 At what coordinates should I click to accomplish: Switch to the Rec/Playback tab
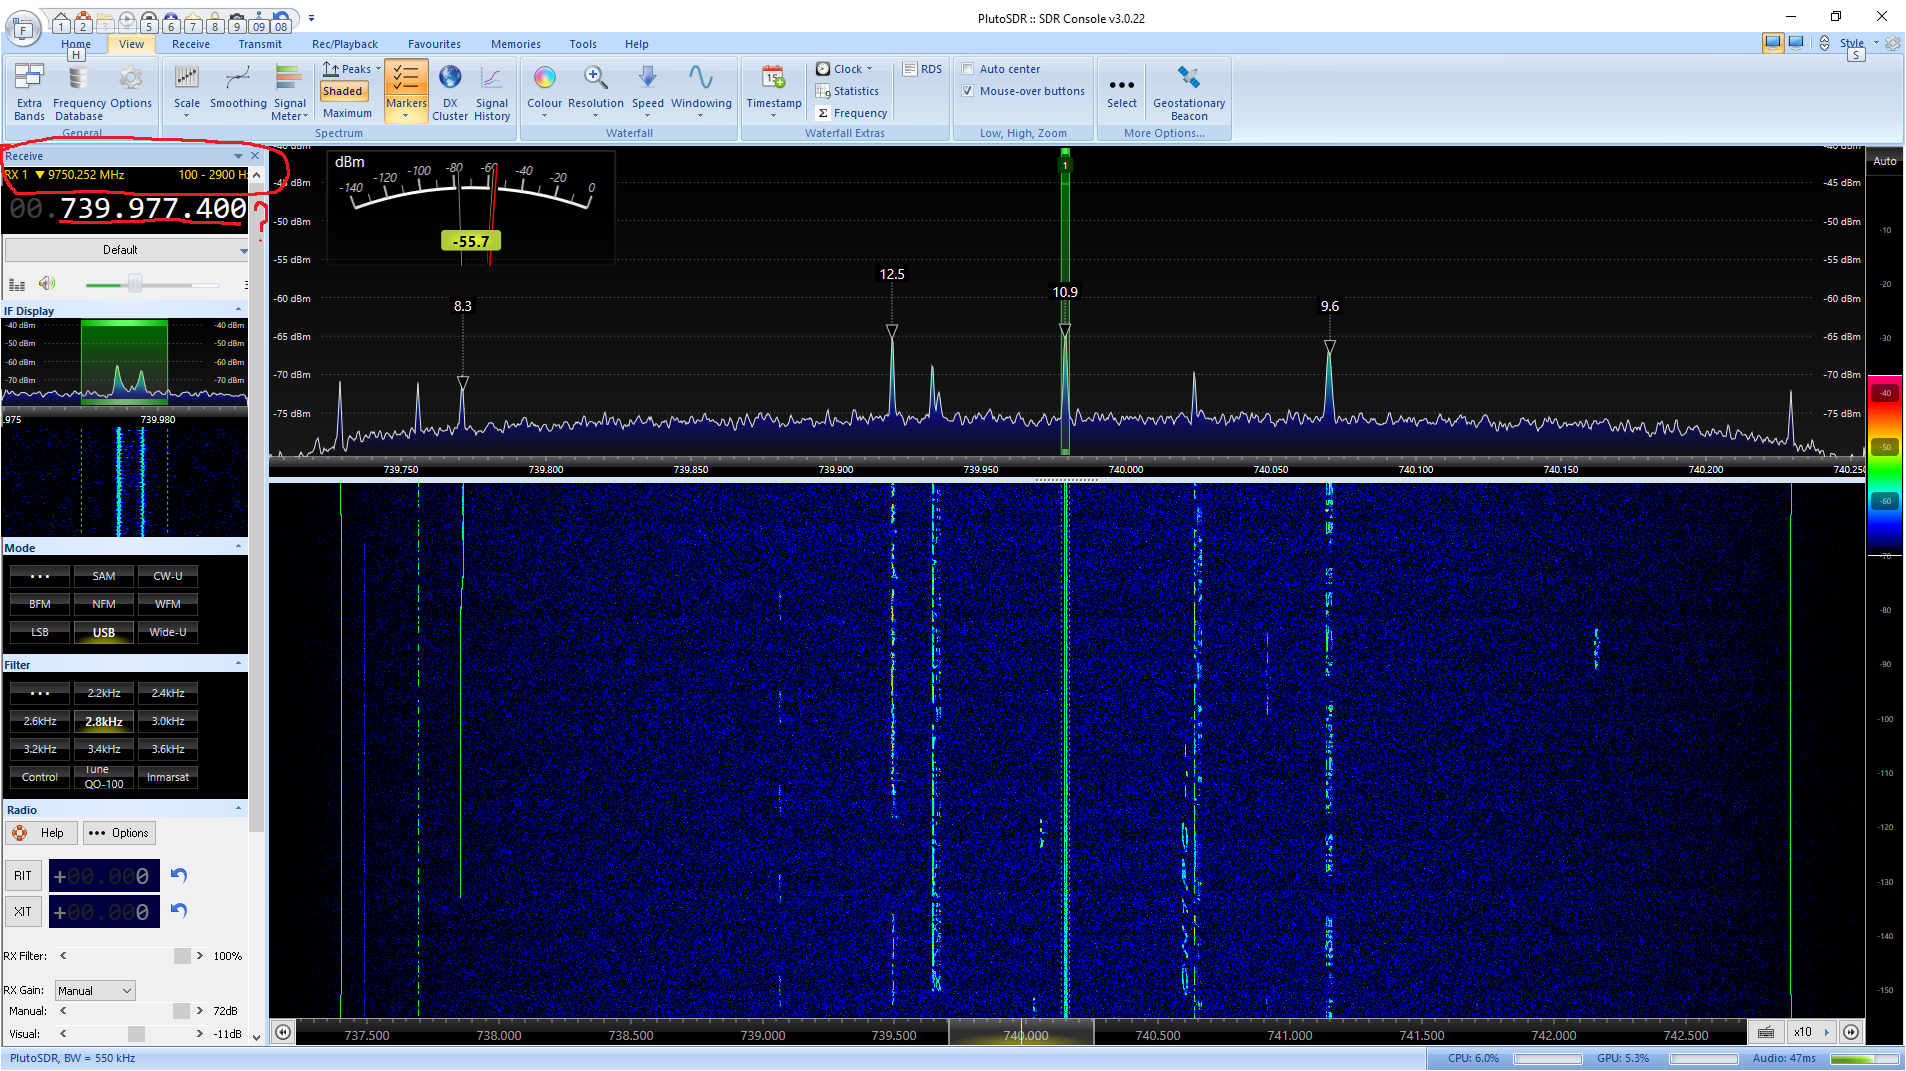[x=344, y=44]
